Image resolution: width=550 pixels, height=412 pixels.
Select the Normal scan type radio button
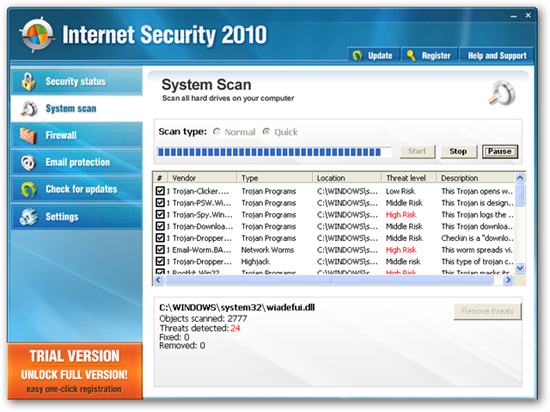tap(217, 131)
